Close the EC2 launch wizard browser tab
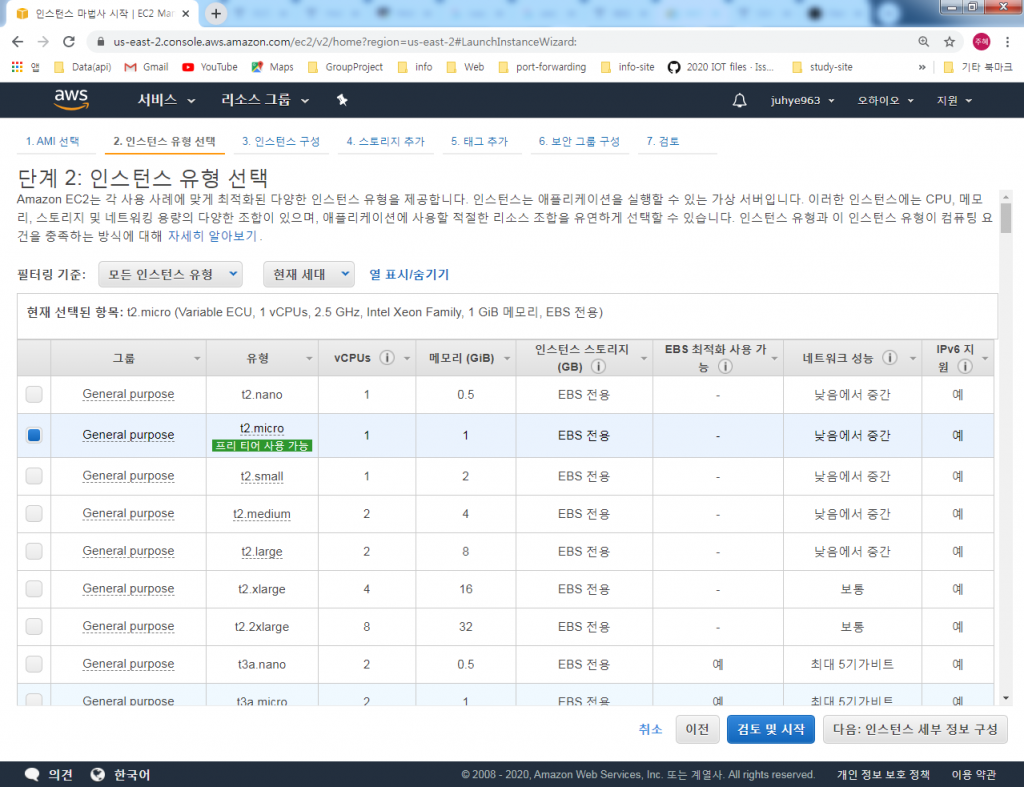This screenshot has width=1024, height=787. tap(185, 13)
